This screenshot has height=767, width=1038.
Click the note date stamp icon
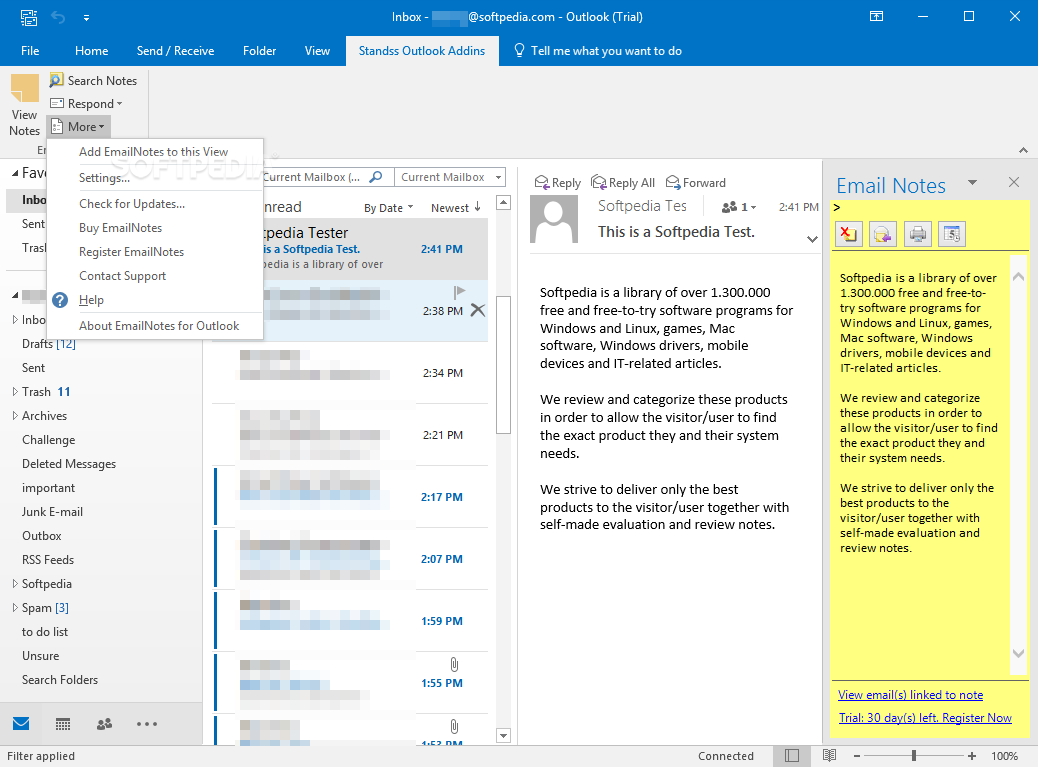(x=952, y=234)
